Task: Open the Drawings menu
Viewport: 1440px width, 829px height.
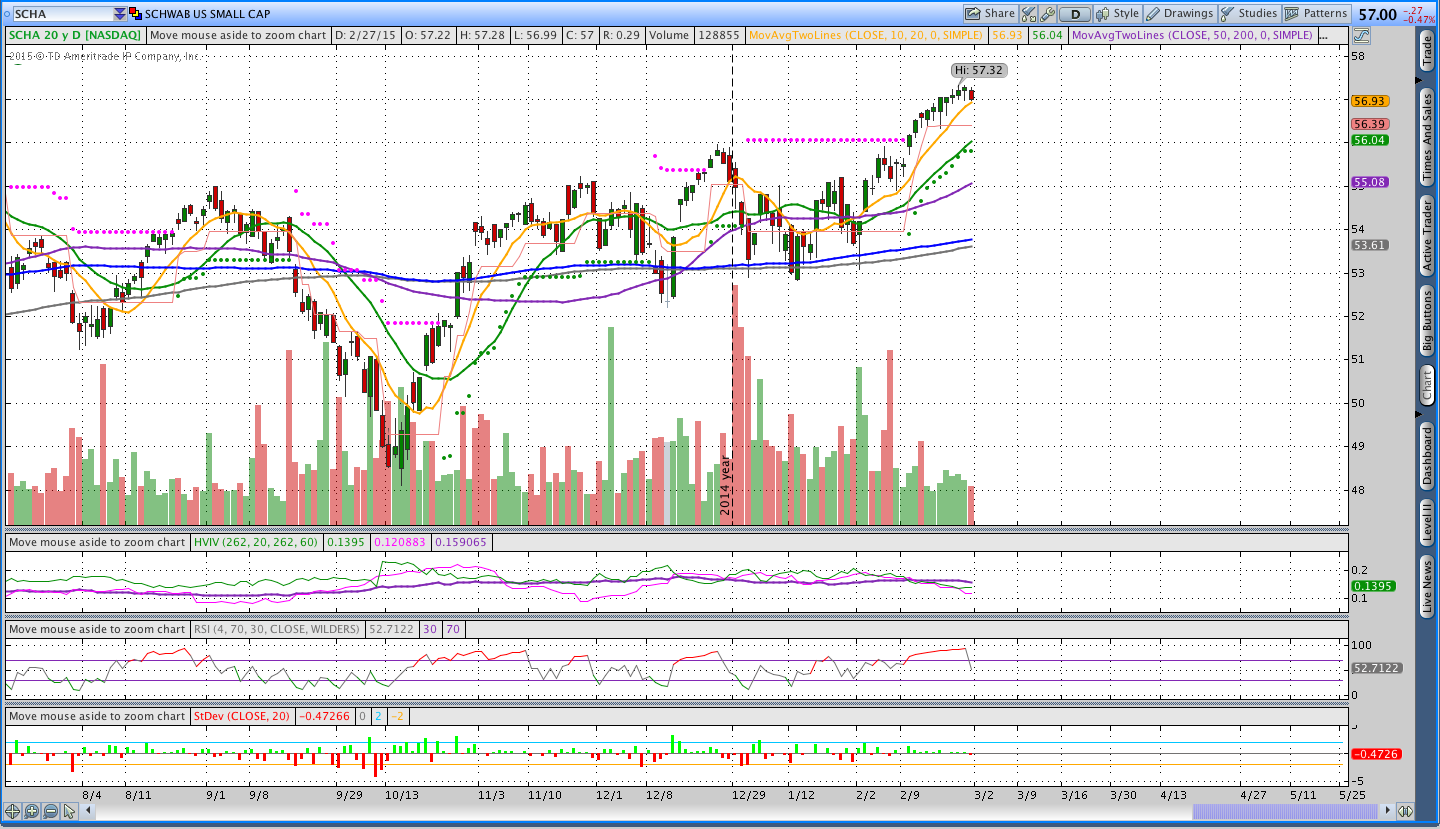Action: click(1180, 14)
